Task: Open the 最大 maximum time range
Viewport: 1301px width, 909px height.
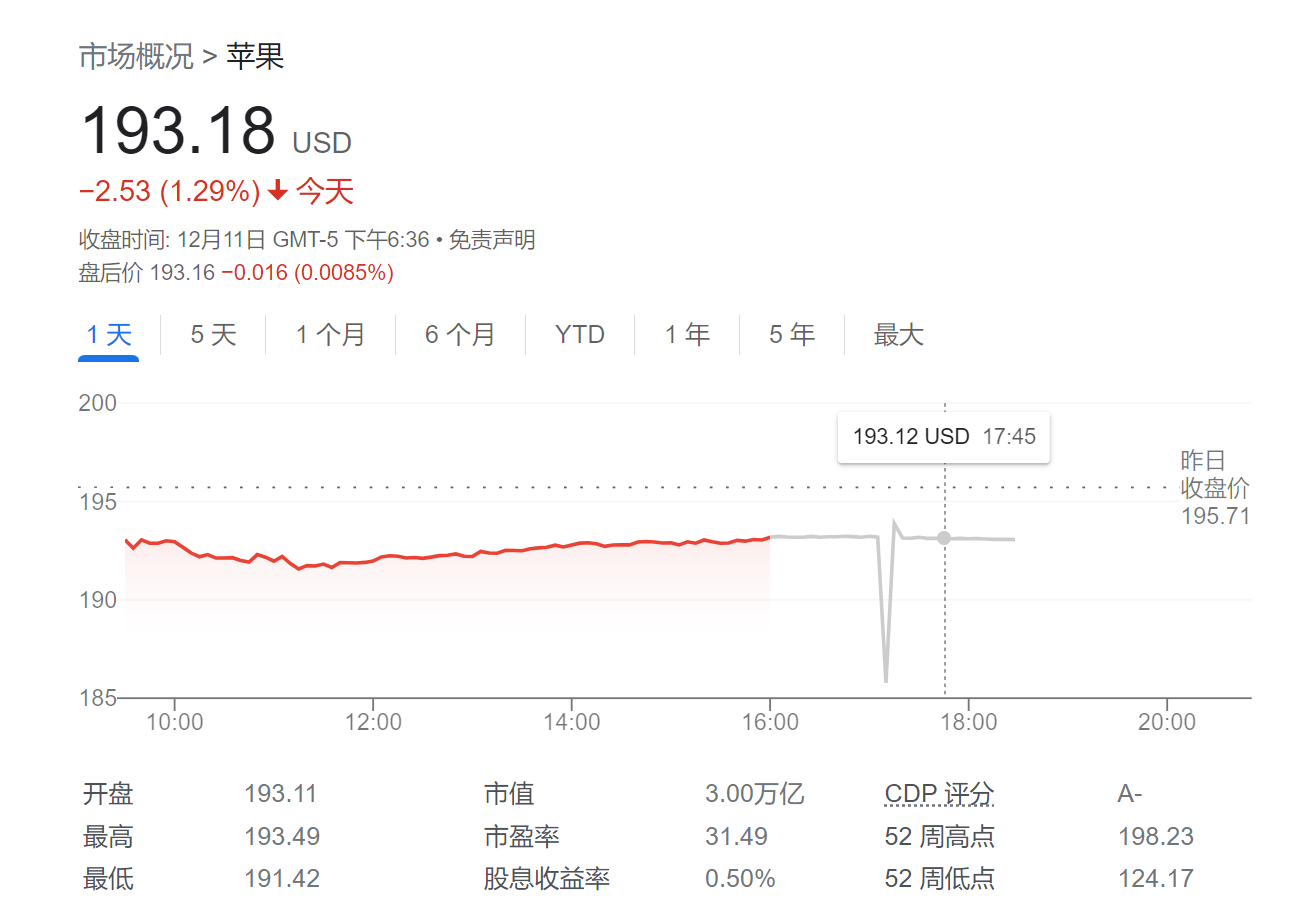Action: click(899, 335)
